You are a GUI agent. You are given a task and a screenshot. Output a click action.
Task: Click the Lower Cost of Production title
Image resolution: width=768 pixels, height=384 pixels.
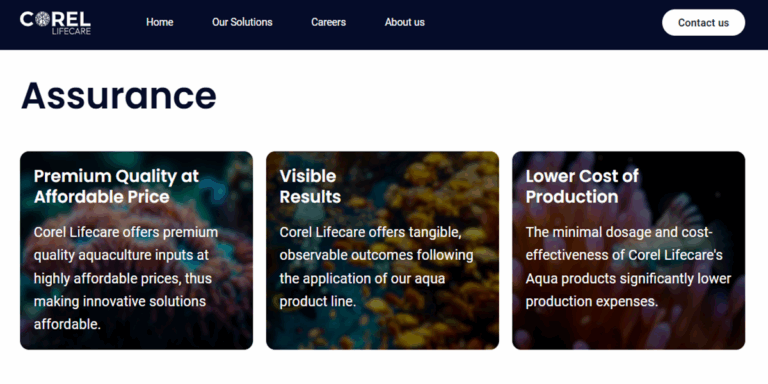[x=582, y=186]
